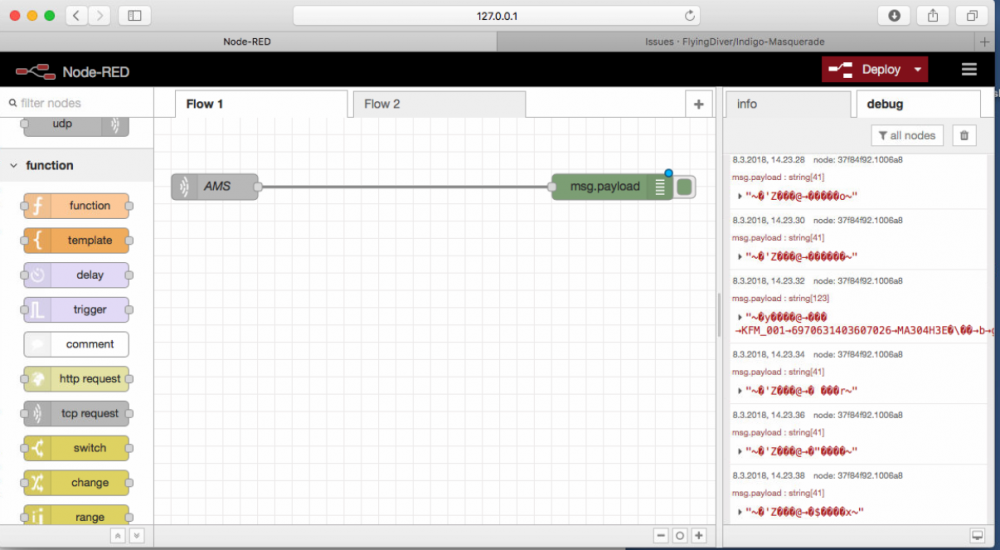Collapse the function palette category
This screenshot has height=550, width=1000.
(15, 166)
